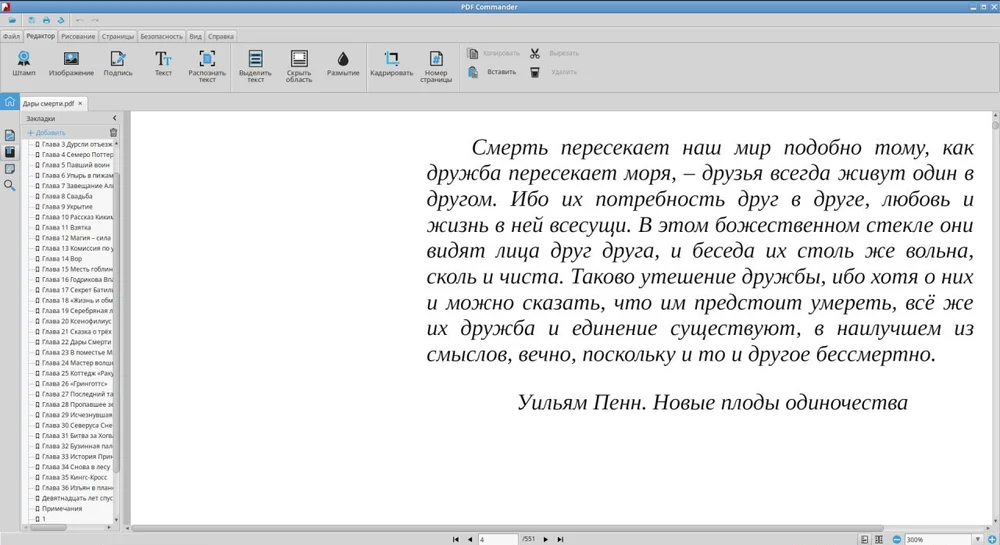Print document using printer icon
Screen dimensions: 1000x545
46,20
